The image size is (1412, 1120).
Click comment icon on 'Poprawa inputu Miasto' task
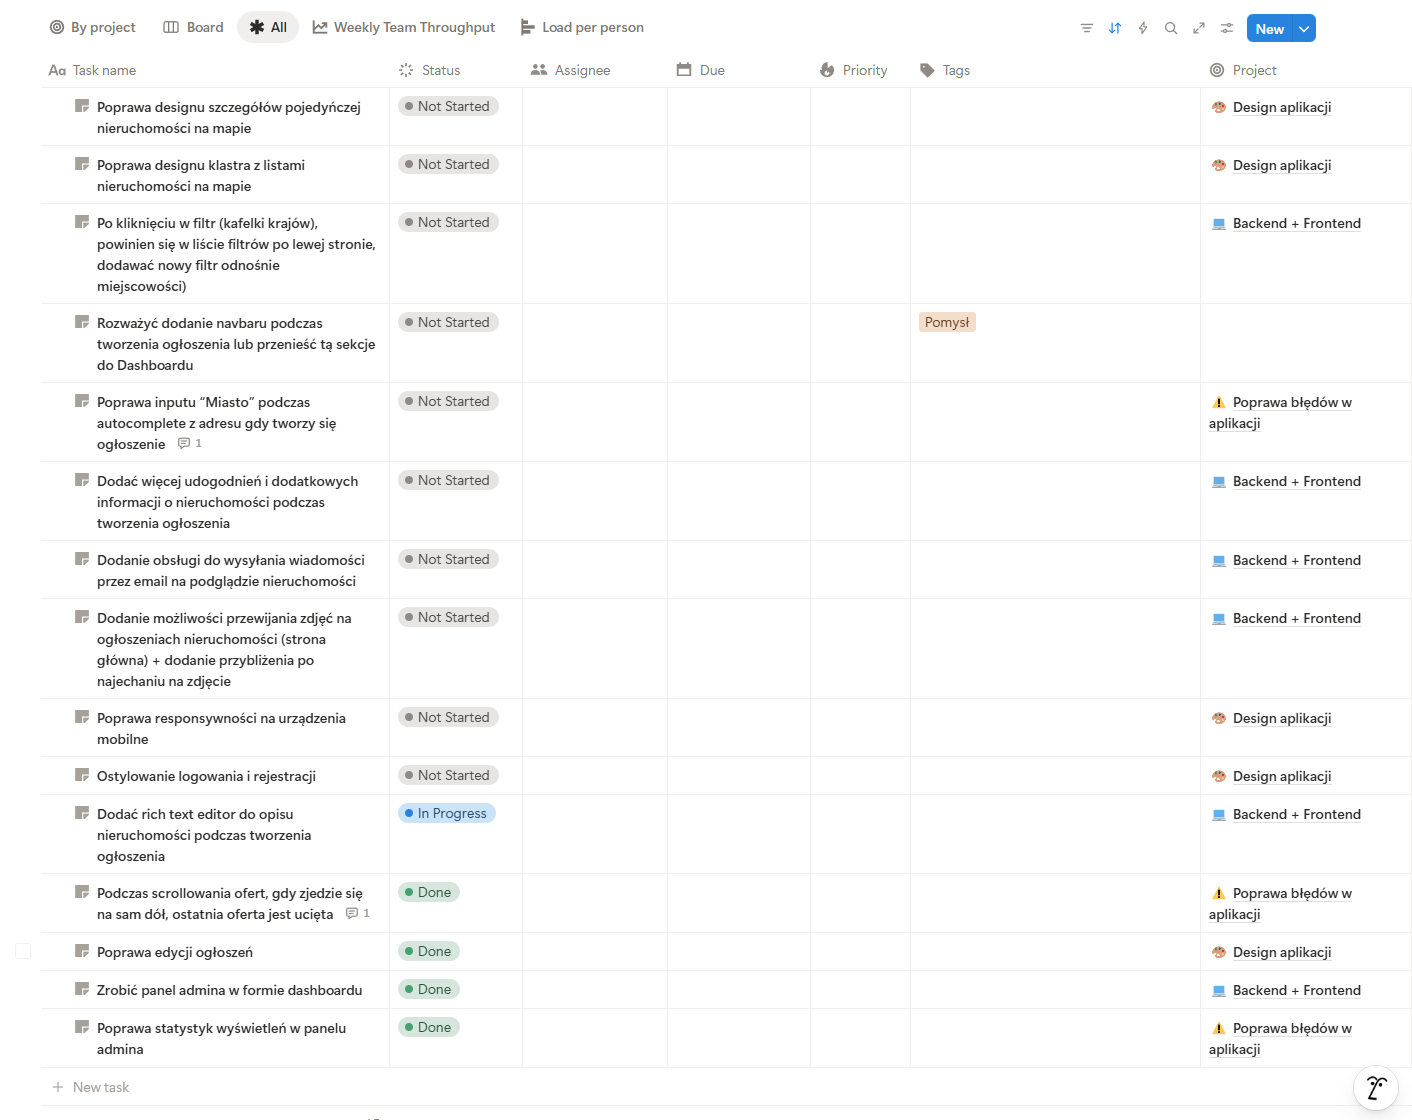(184, 443)
